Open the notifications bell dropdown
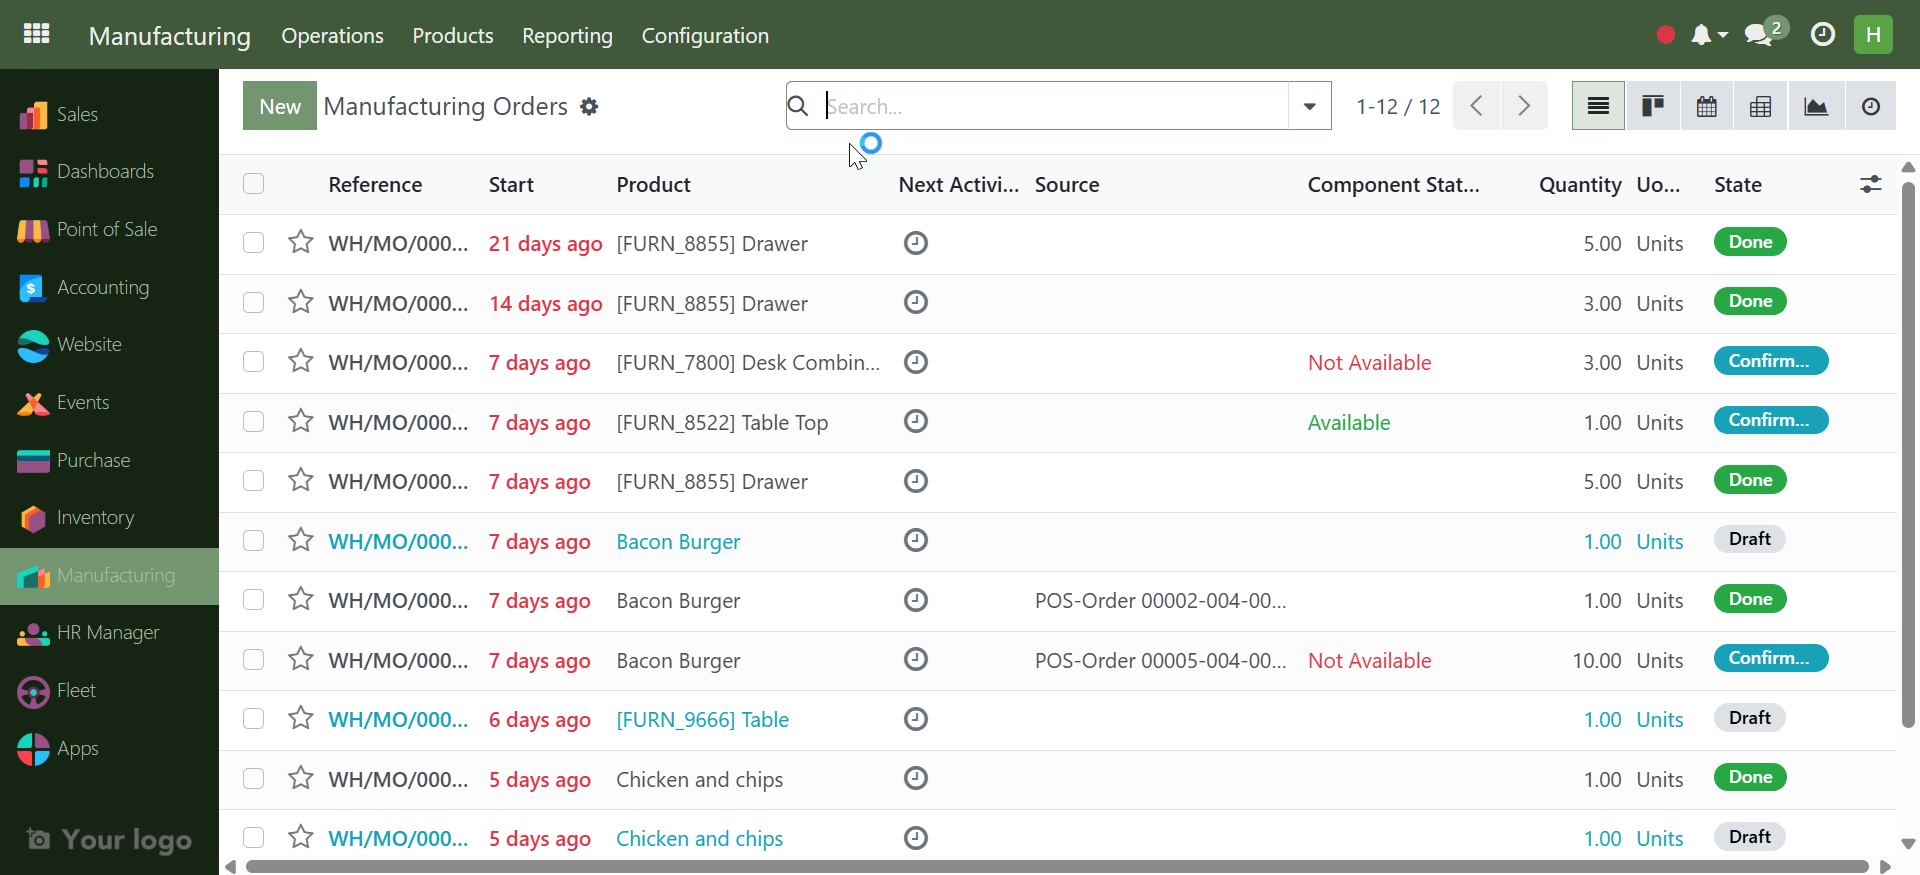Image resolution: width=1920 pixels, height=875 pixels. coord(1709,35)
